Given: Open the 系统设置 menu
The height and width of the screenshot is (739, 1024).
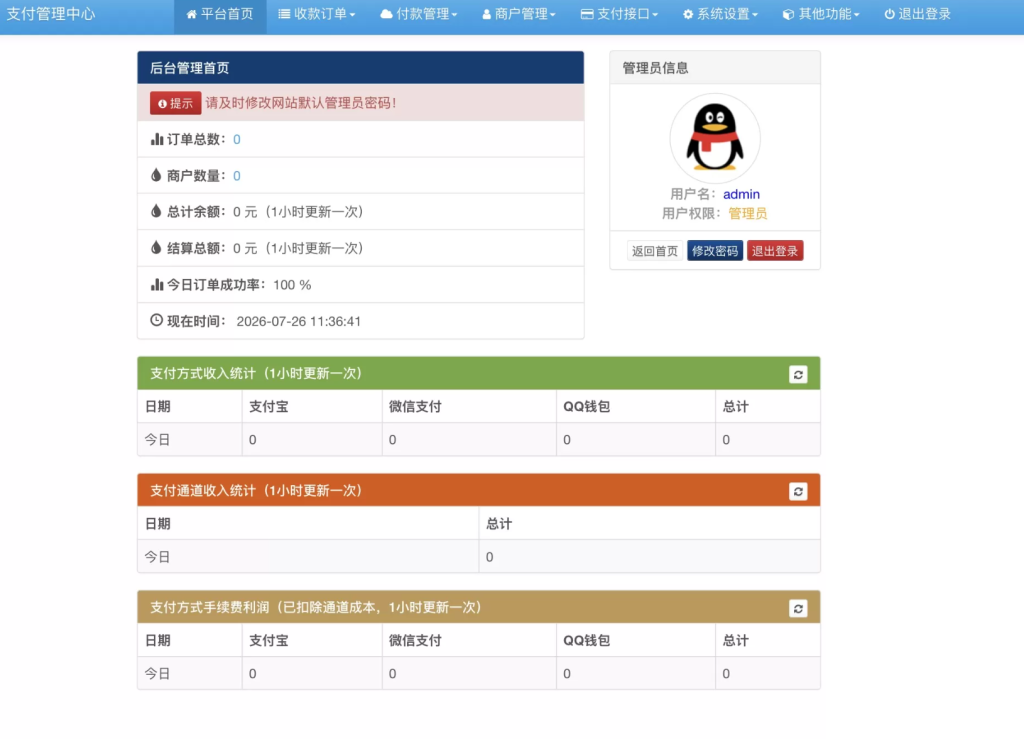Looking at the screenshot, I should coord(720,14).
